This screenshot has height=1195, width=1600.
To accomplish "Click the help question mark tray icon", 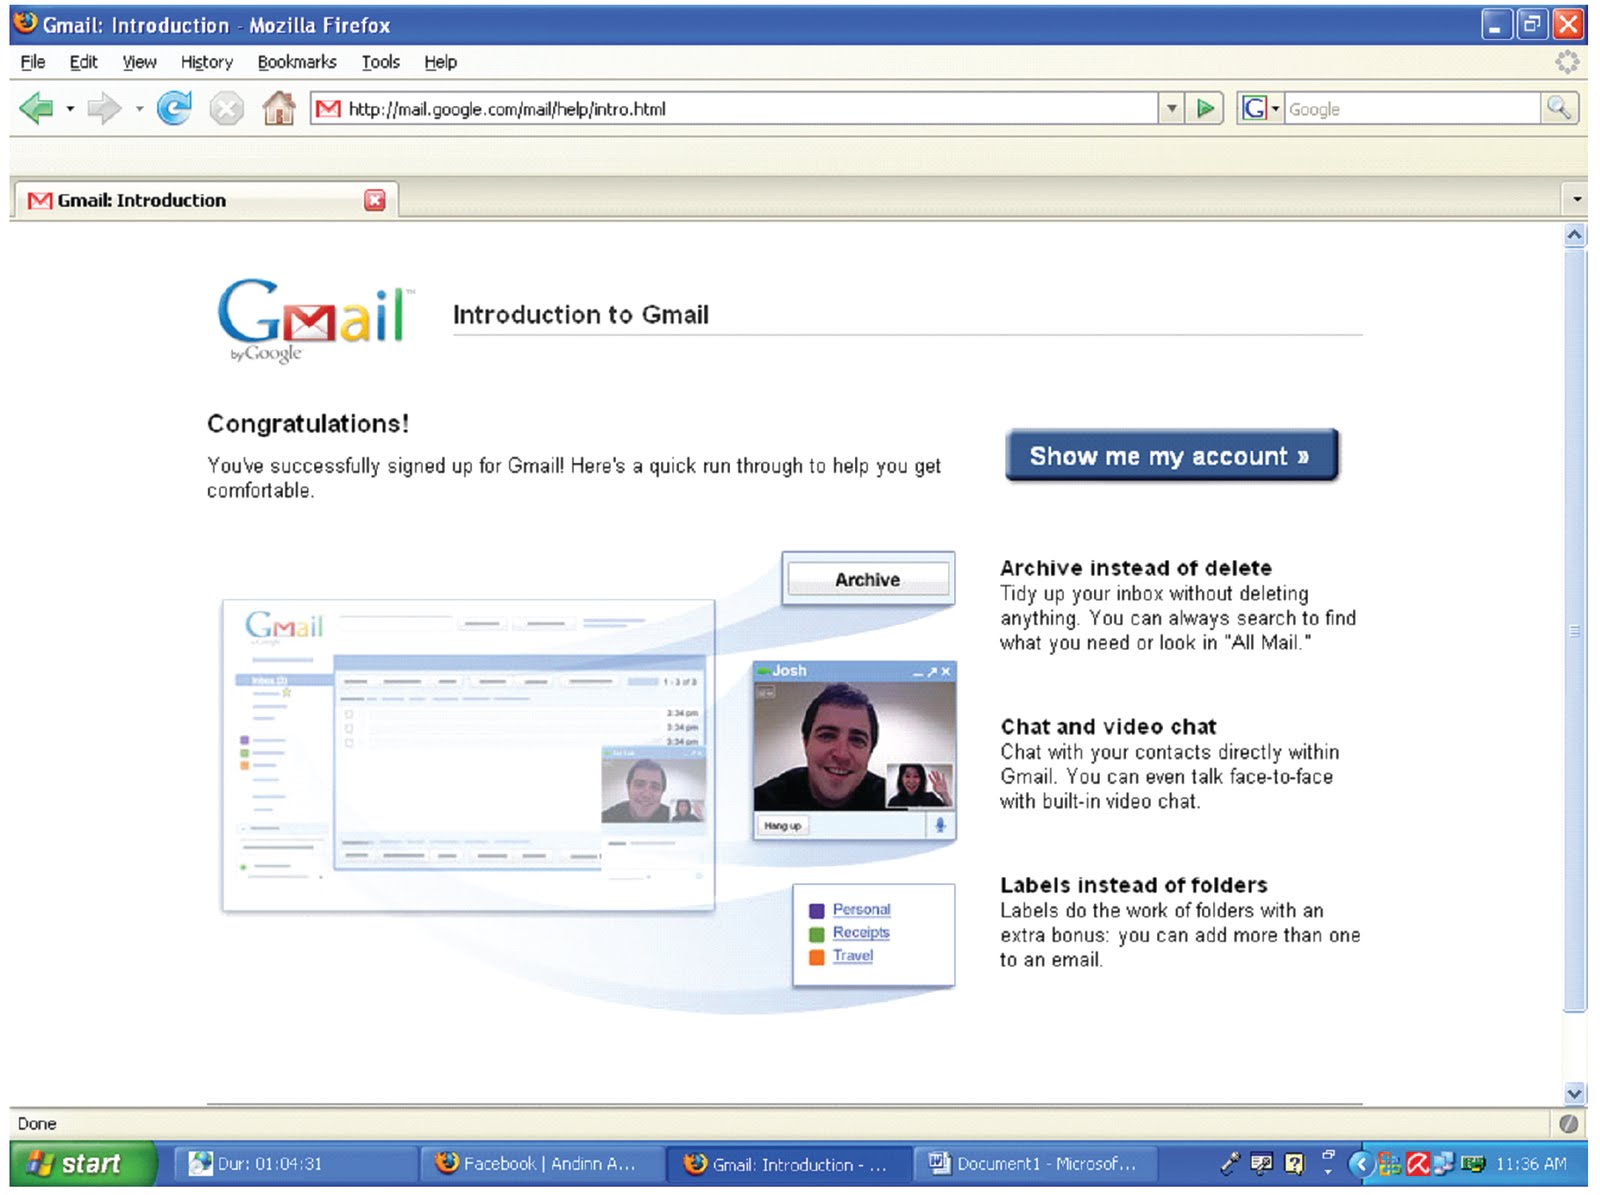I will click(x=1294, y=1163).
